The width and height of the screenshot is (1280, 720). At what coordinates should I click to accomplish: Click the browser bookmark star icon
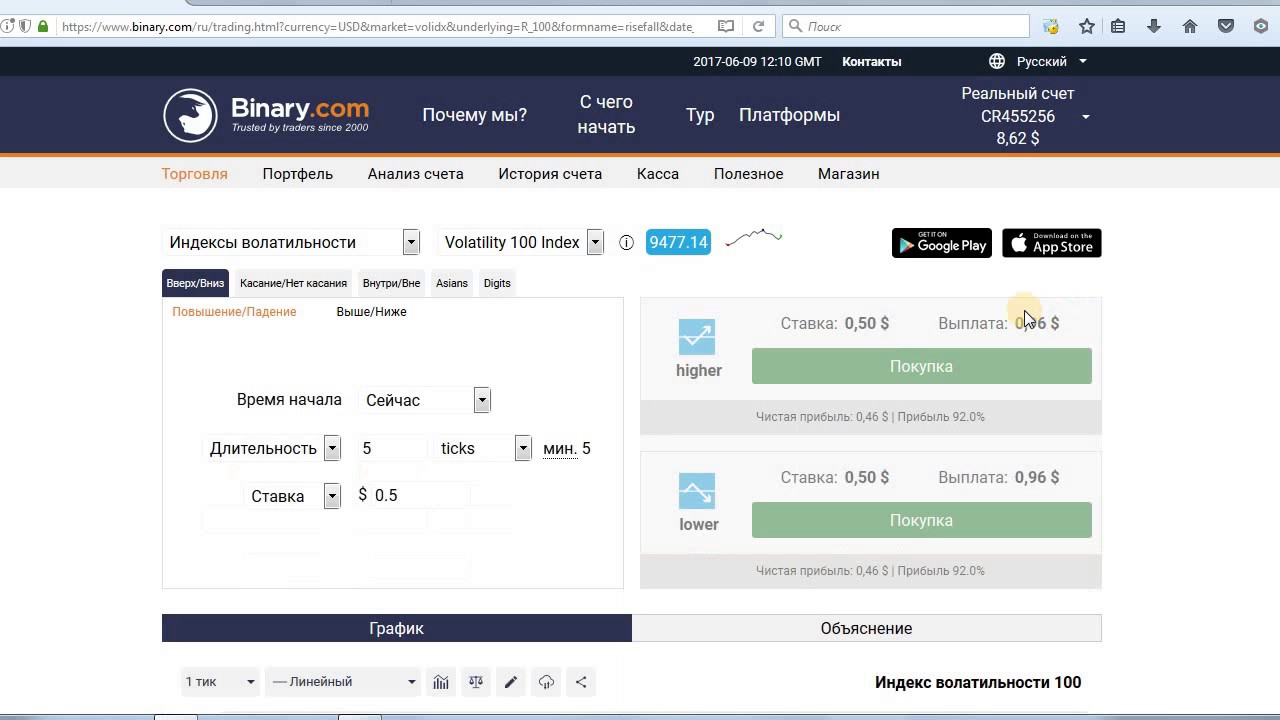tap(1087, 27)
